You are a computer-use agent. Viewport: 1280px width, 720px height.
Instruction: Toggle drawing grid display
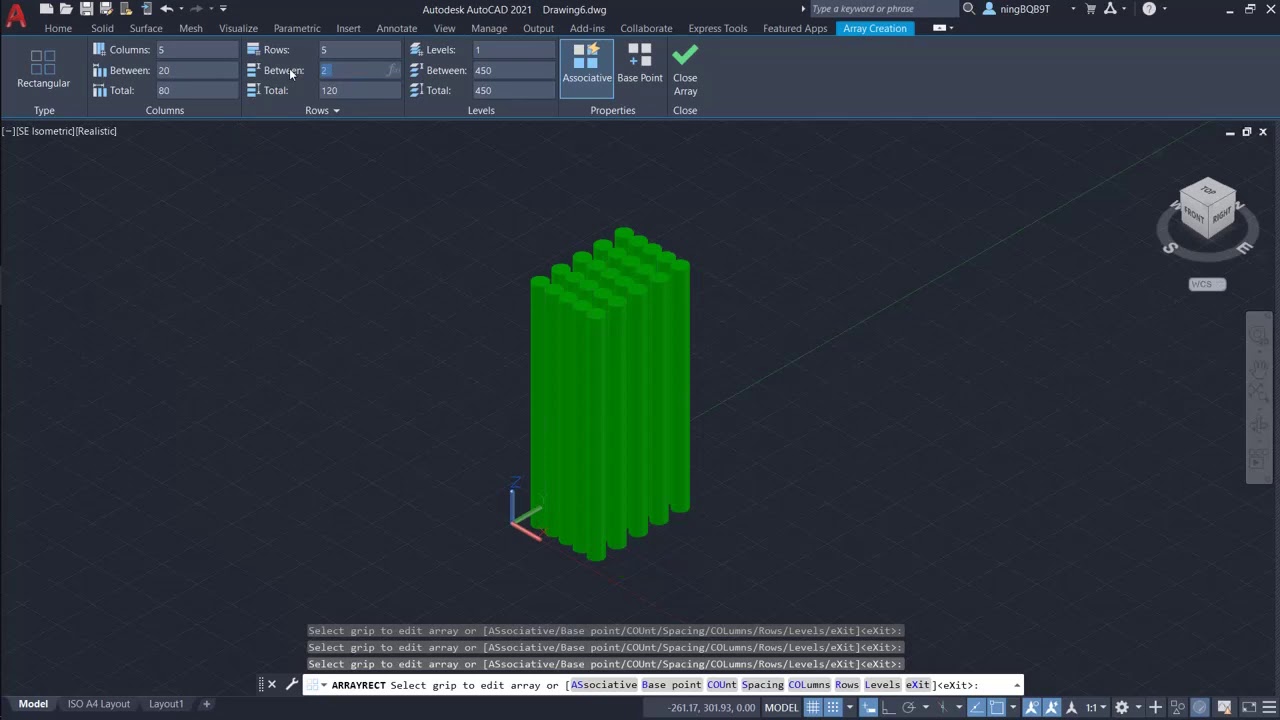pos(813,708)
